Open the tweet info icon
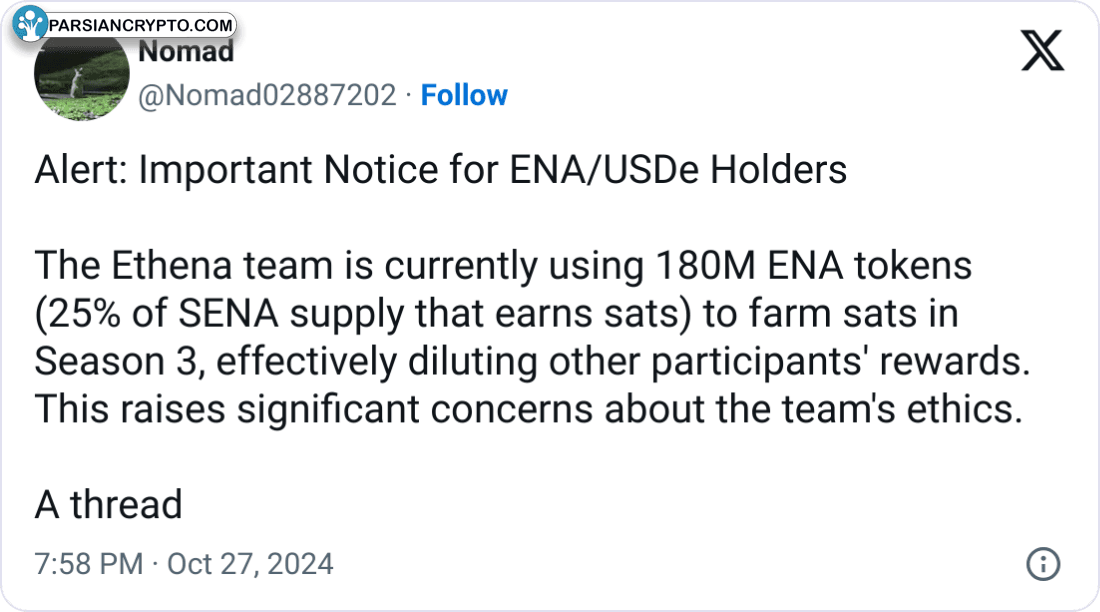1100x612 pixels. coord(1042,564)
